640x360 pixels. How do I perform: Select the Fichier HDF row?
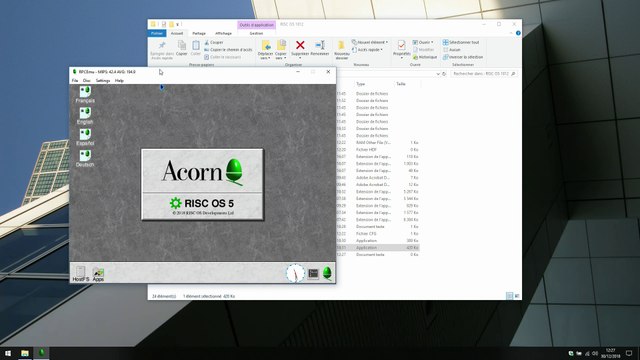pyautogui.click(x=378, y=150)
